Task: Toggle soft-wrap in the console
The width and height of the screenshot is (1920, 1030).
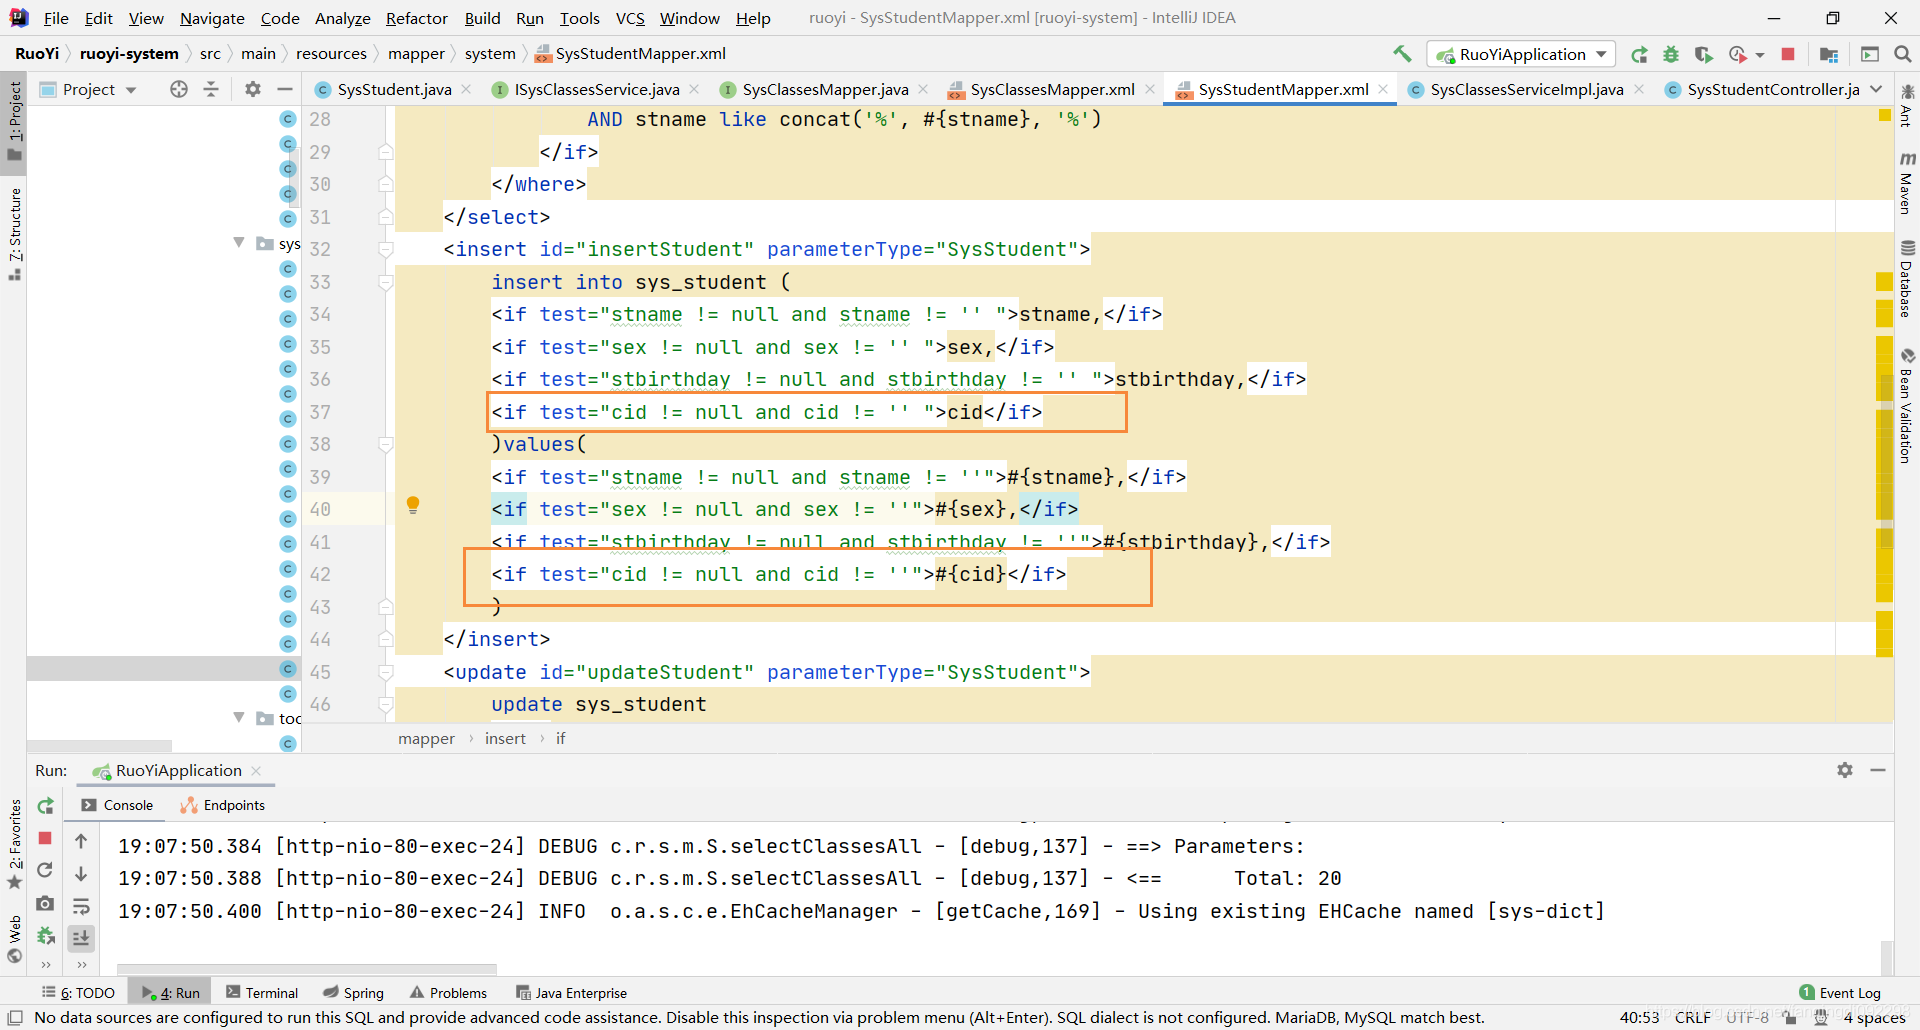Action: 81,906
